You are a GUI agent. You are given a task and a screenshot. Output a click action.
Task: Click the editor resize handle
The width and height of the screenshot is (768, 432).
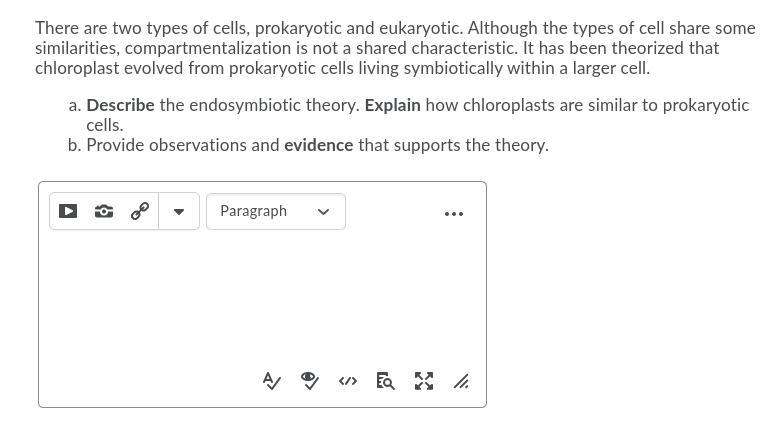pyautogui.click(x=461, y=382)
